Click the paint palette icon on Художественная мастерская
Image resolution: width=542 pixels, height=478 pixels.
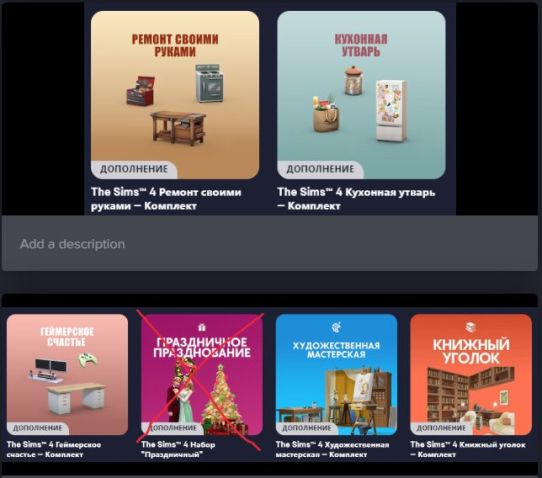tap(336, 327)
